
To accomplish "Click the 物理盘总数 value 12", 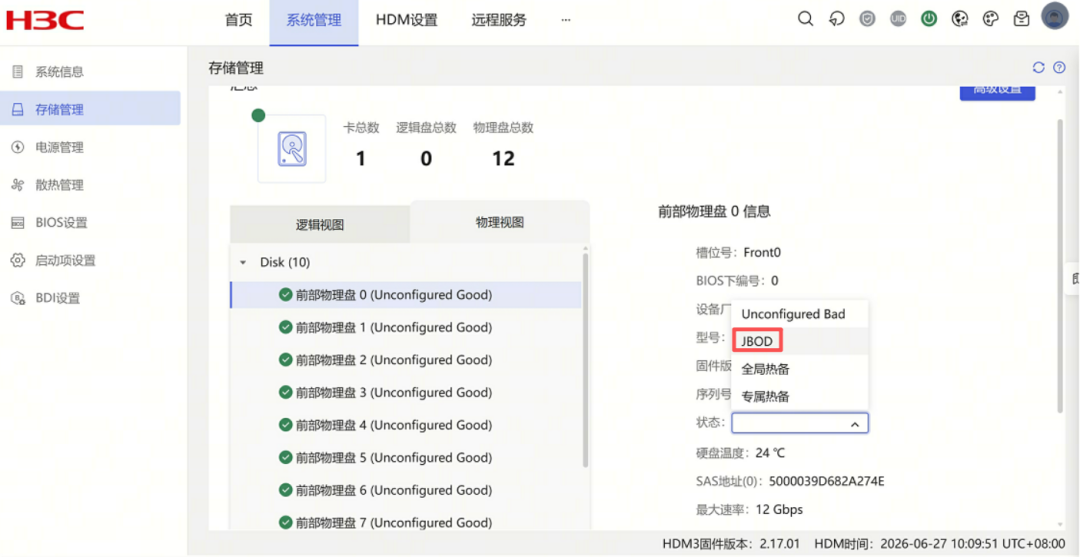I will 503,159.
